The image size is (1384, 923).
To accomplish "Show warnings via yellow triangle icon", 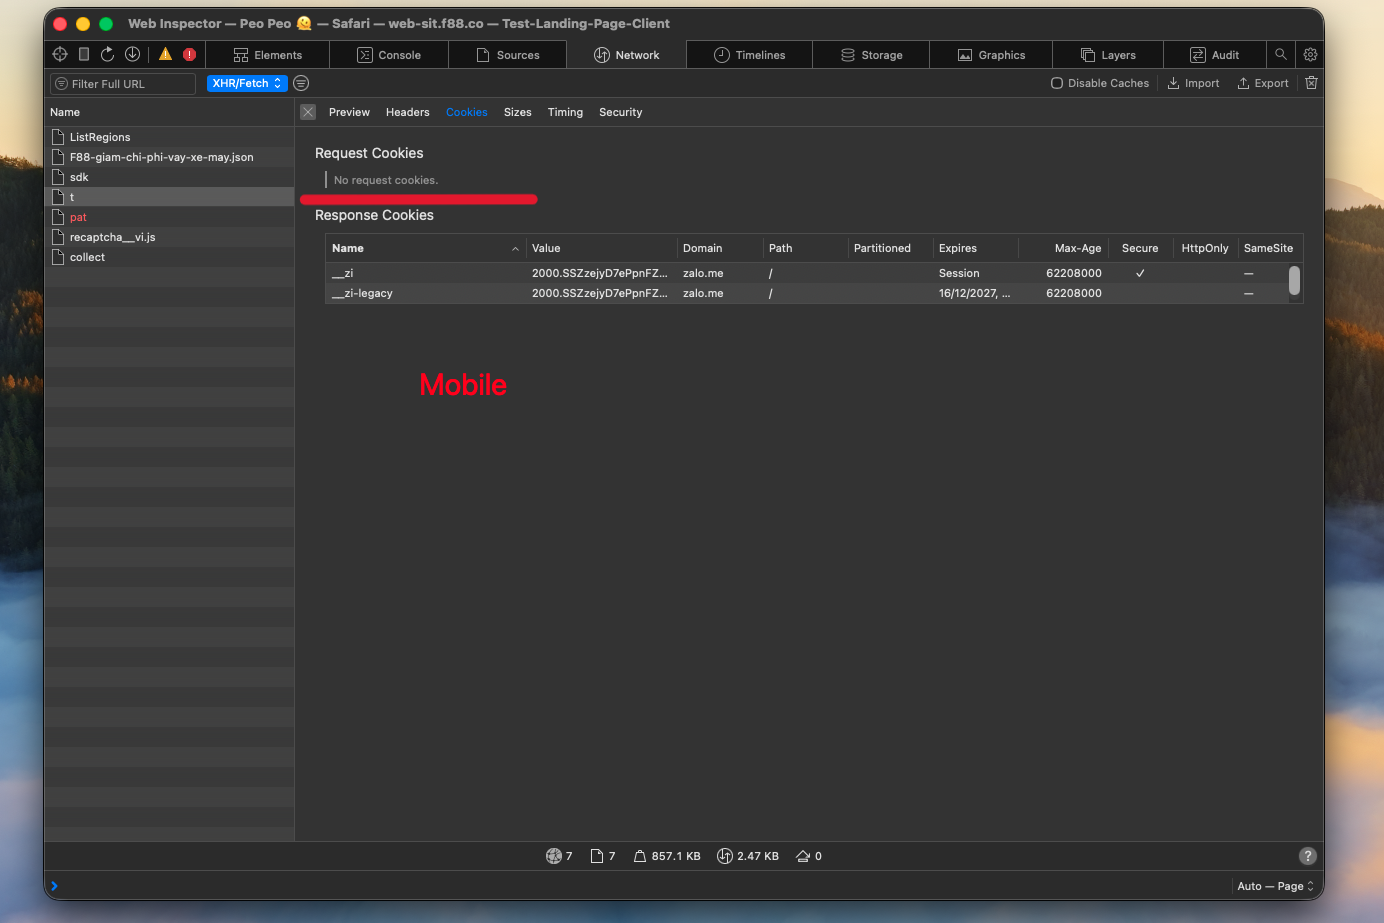I will (166, 55).
